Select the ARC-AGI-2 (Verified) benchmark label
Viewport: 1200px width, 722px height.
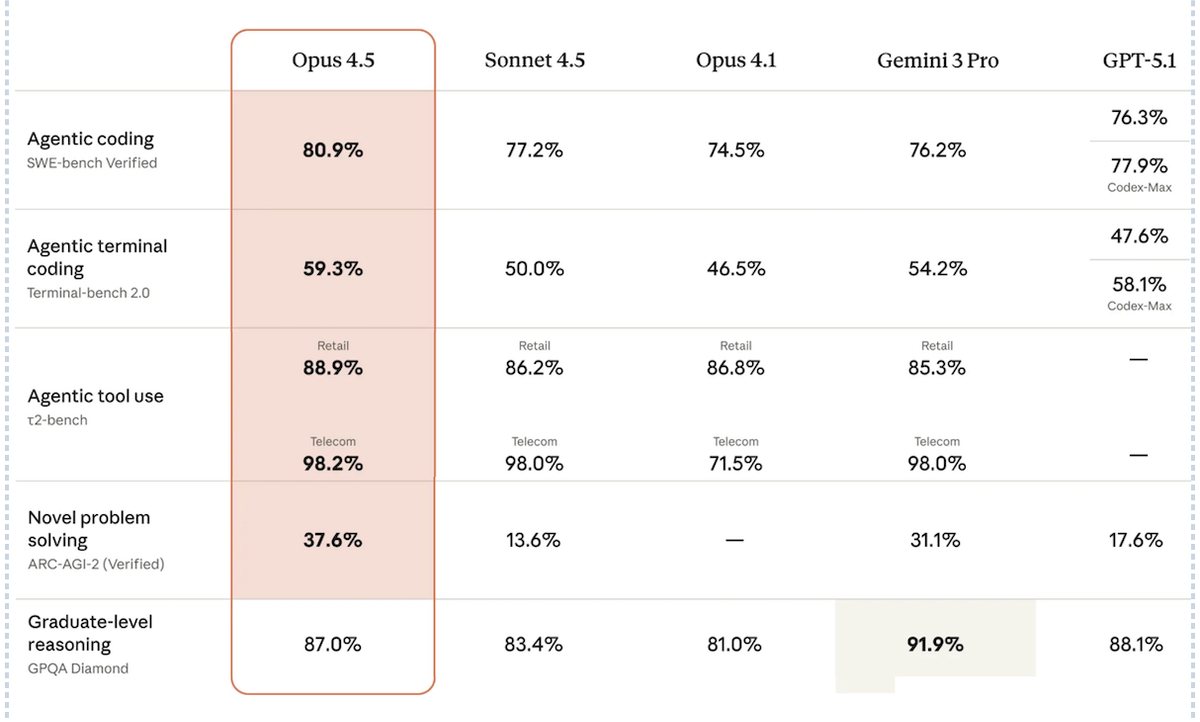pos(96,564)
